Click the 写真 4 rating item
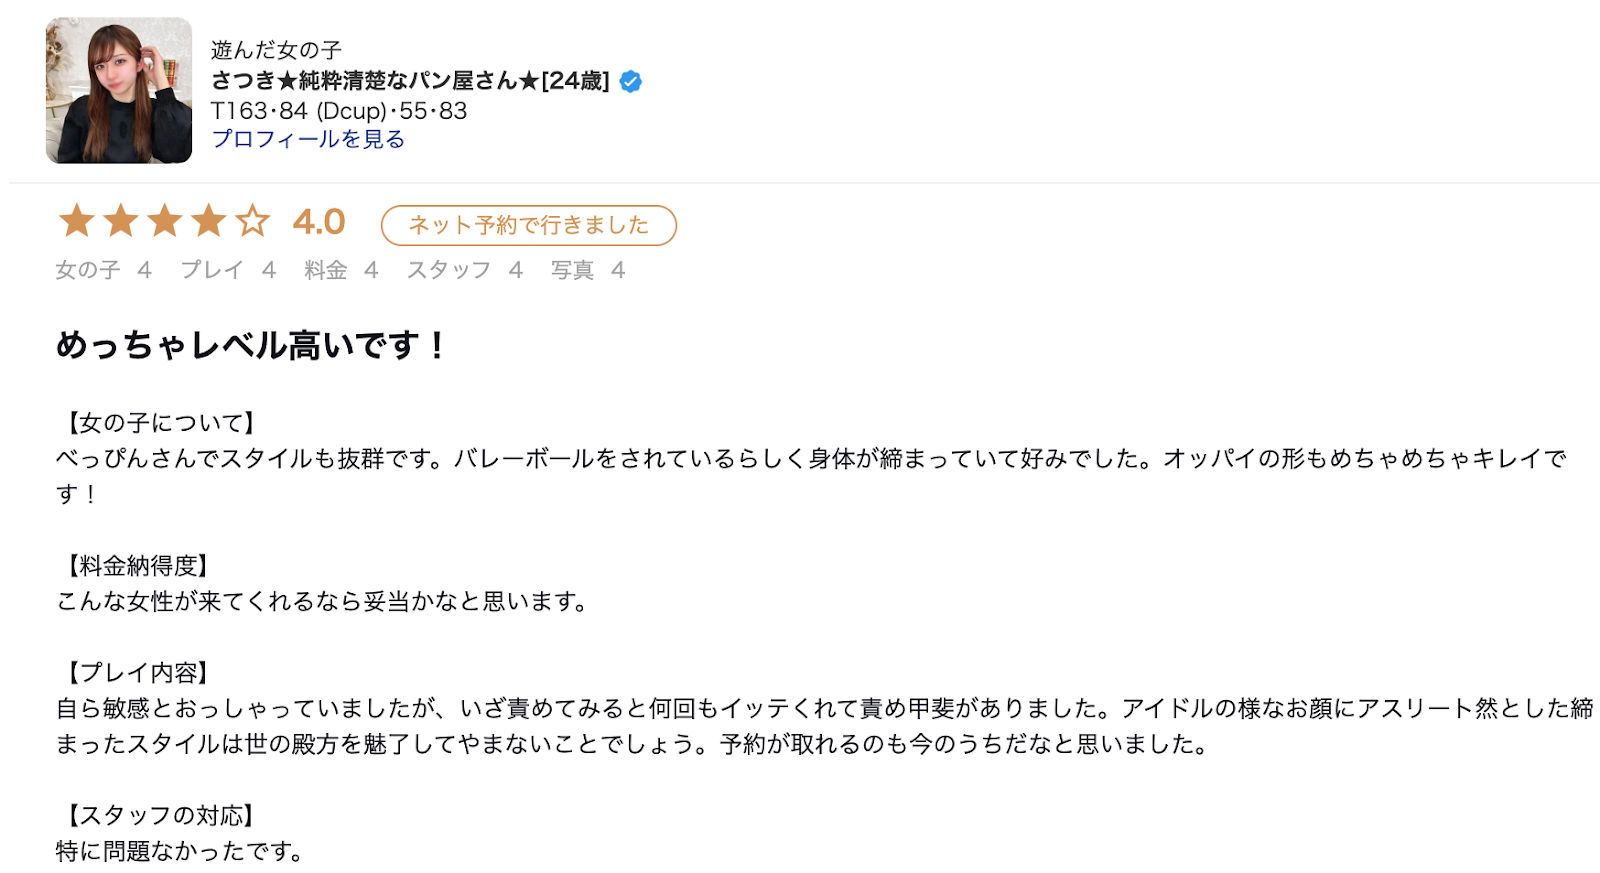 (x=588, y=270)
